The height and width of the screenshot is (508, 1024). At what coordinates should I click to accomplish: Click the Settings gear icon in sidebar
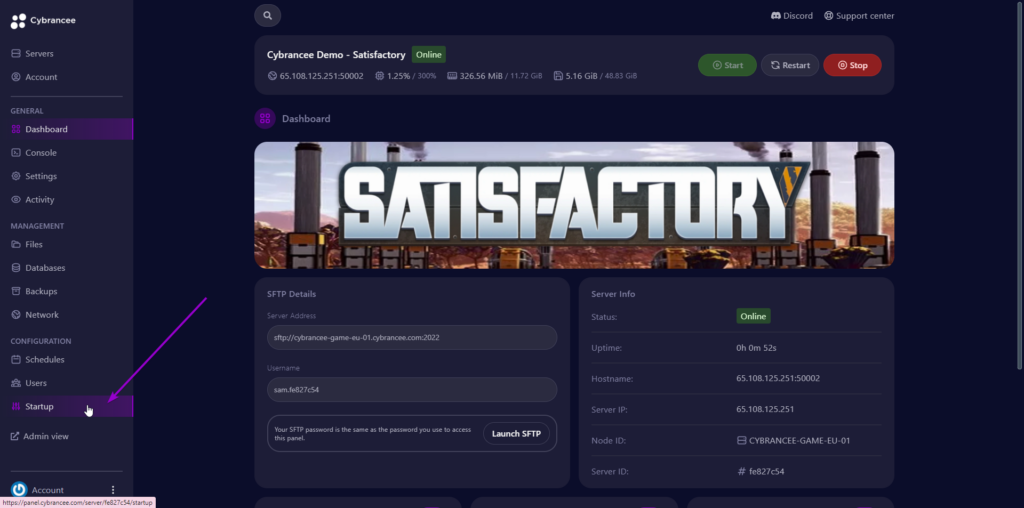pos(16,176)
